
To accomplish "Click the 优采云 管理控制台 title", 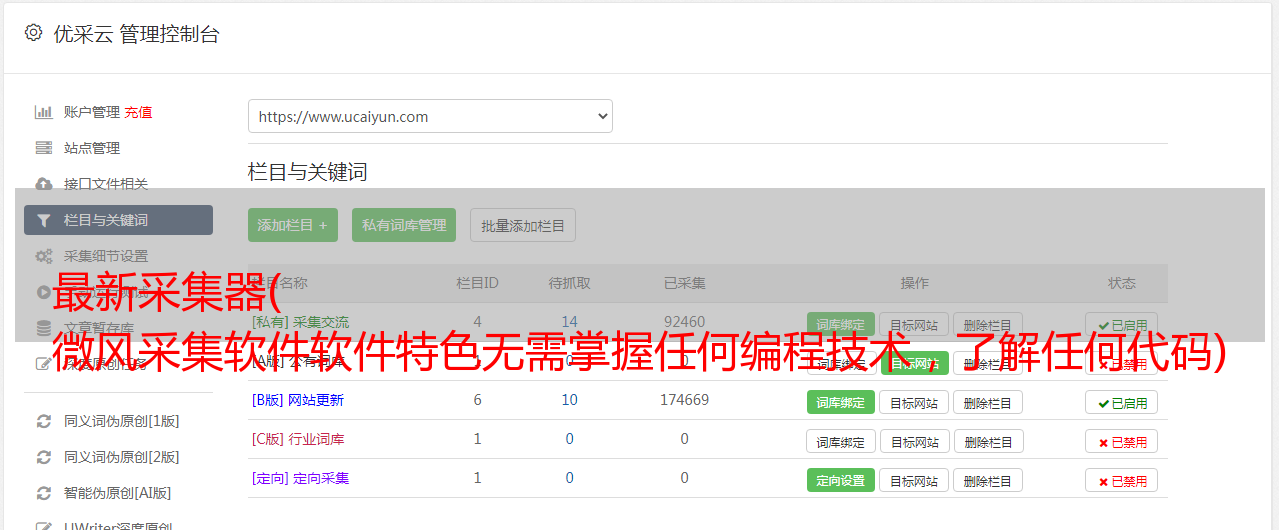I will coord(136,34).
